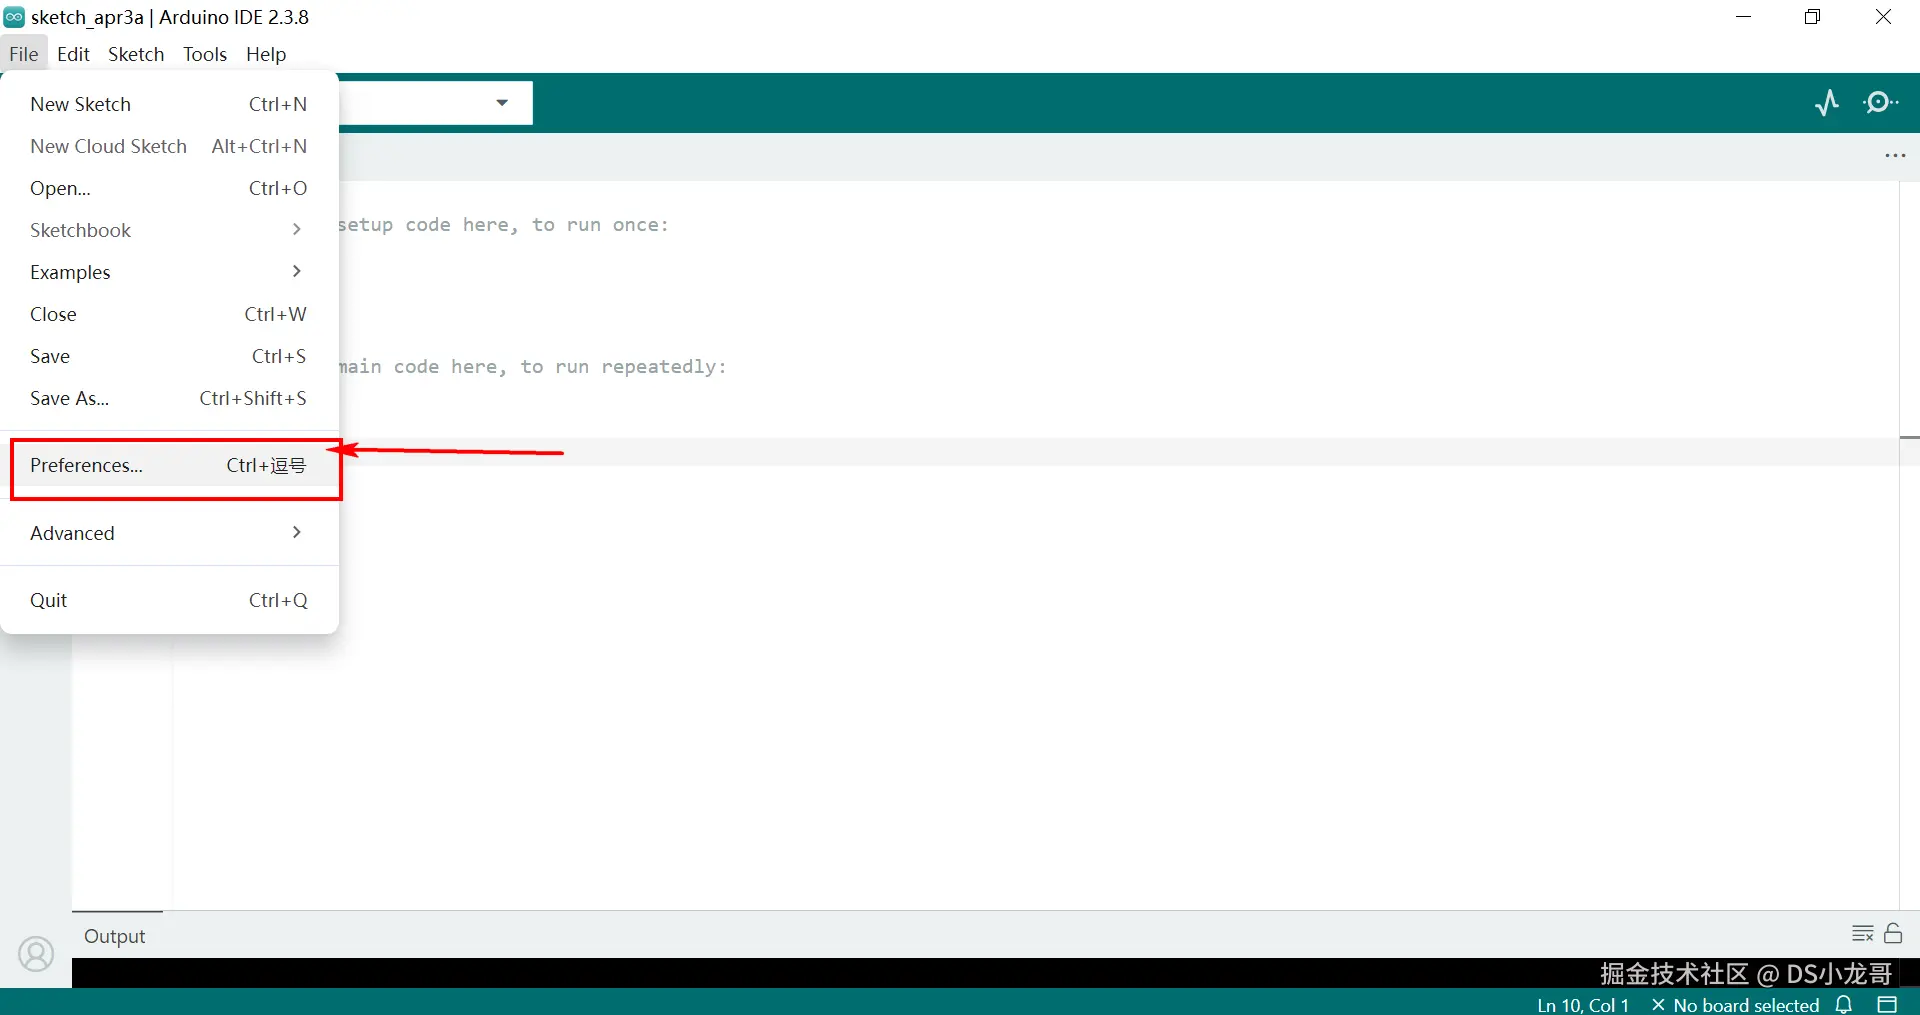Open the Help menu
Screen dimensions: 1920x1015
click(266, 54)
